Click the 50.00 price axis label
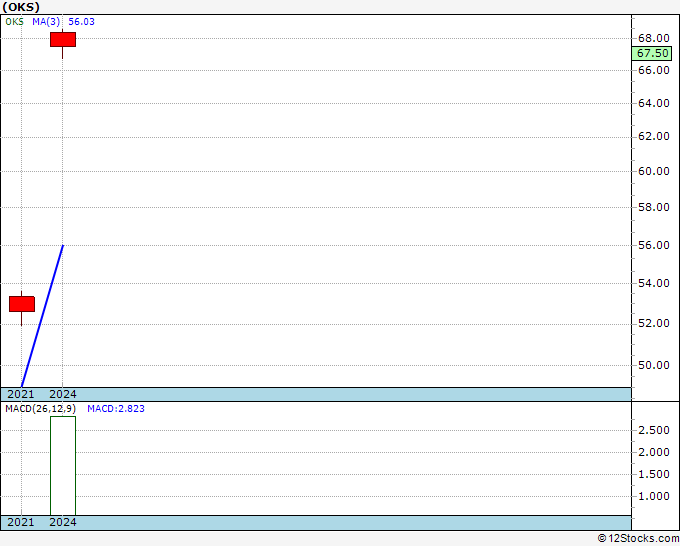 [654, 365]
